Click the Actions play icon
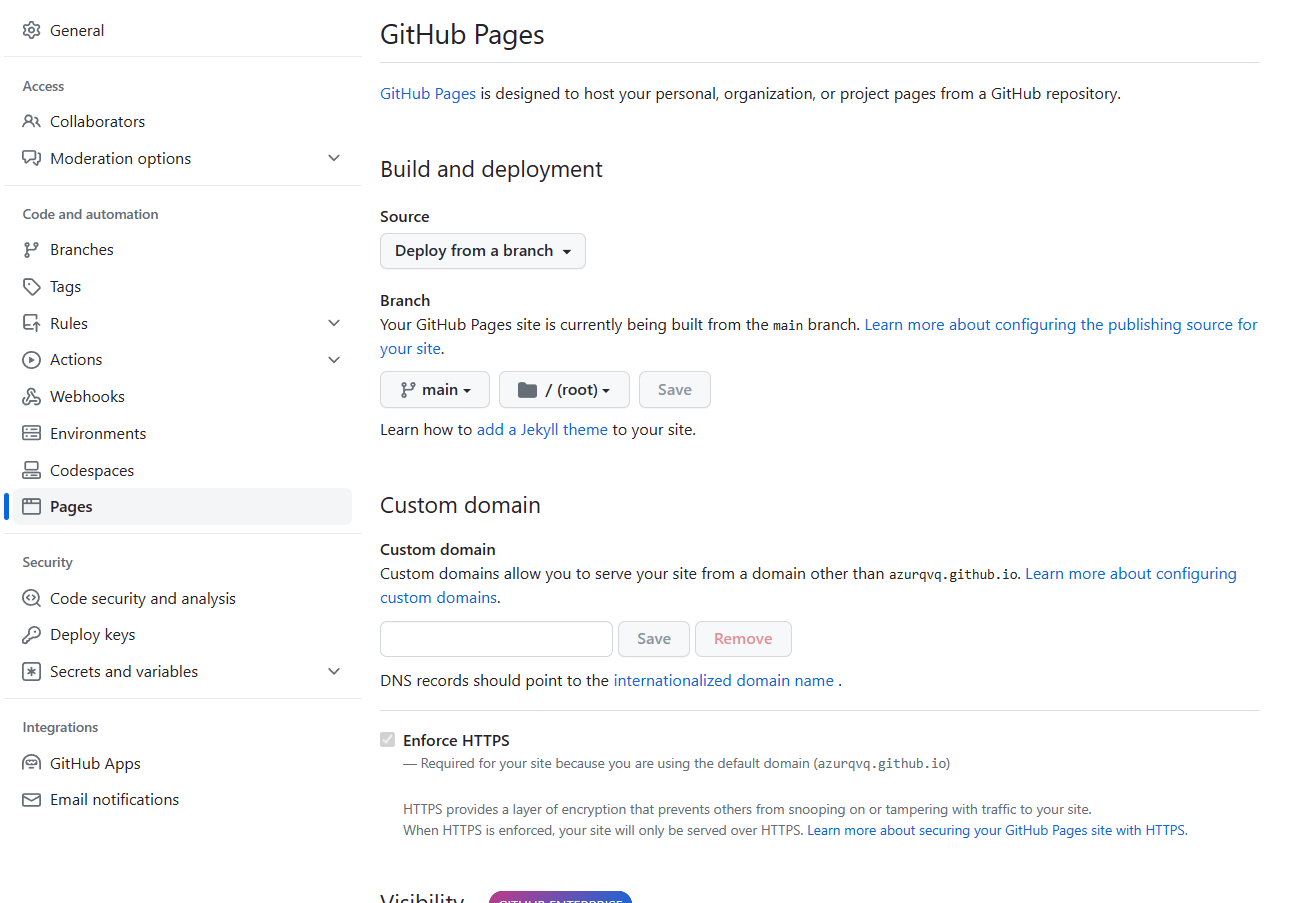This screenshot has width=1289, height=903. click(x=31, y=359)
